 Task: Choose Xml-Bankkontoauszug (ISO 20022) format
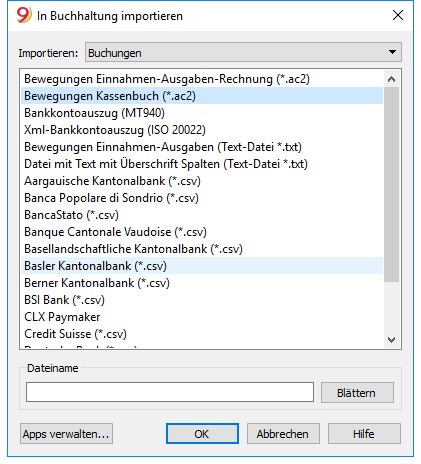(202, 130)
